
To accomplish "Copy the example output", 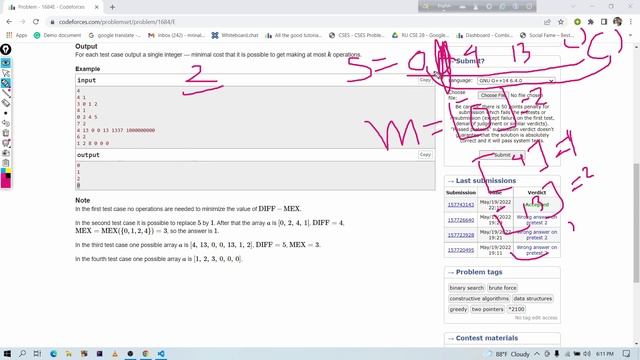I will point(425,155).
